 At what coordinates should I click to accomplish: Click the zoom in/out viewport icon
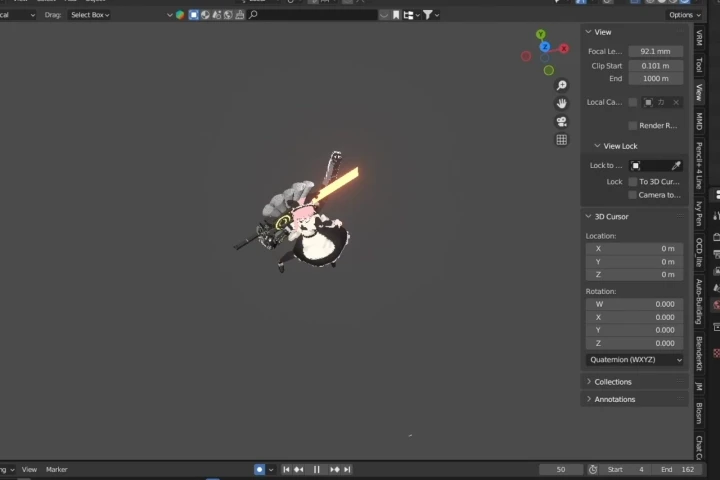click(x=561, y=85)
